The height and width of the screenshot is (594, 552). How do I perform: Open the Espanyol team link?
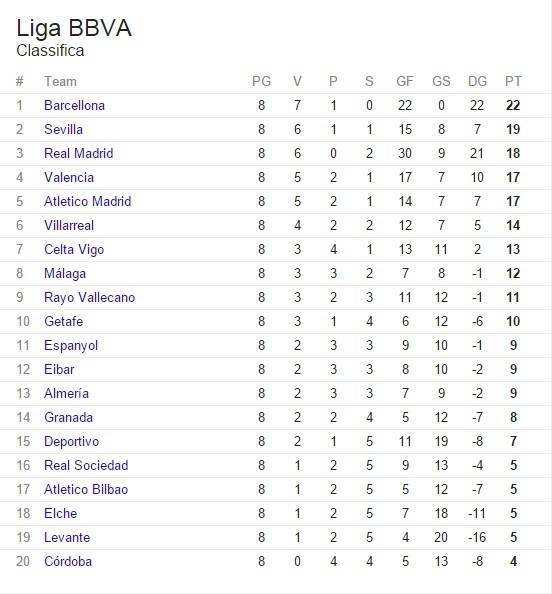coord(71,345)
